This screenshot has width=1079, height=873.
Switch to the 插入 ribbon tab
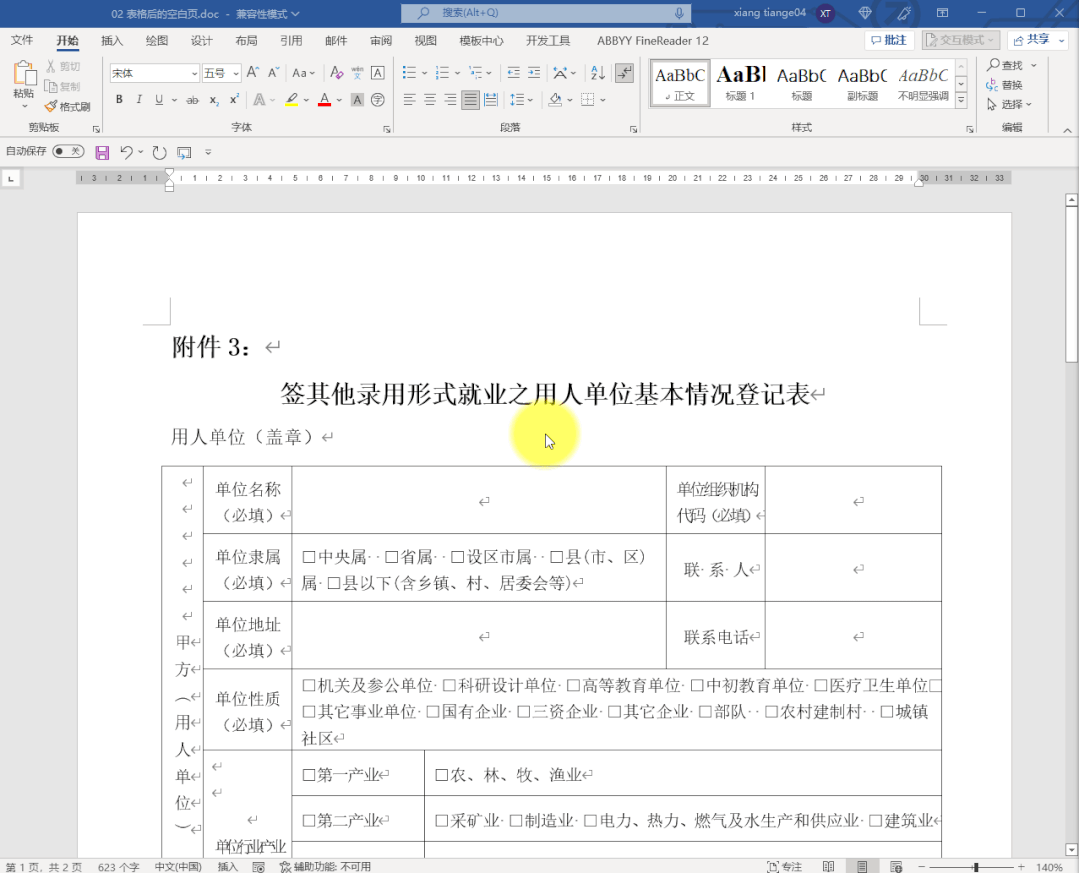point(111,40)
